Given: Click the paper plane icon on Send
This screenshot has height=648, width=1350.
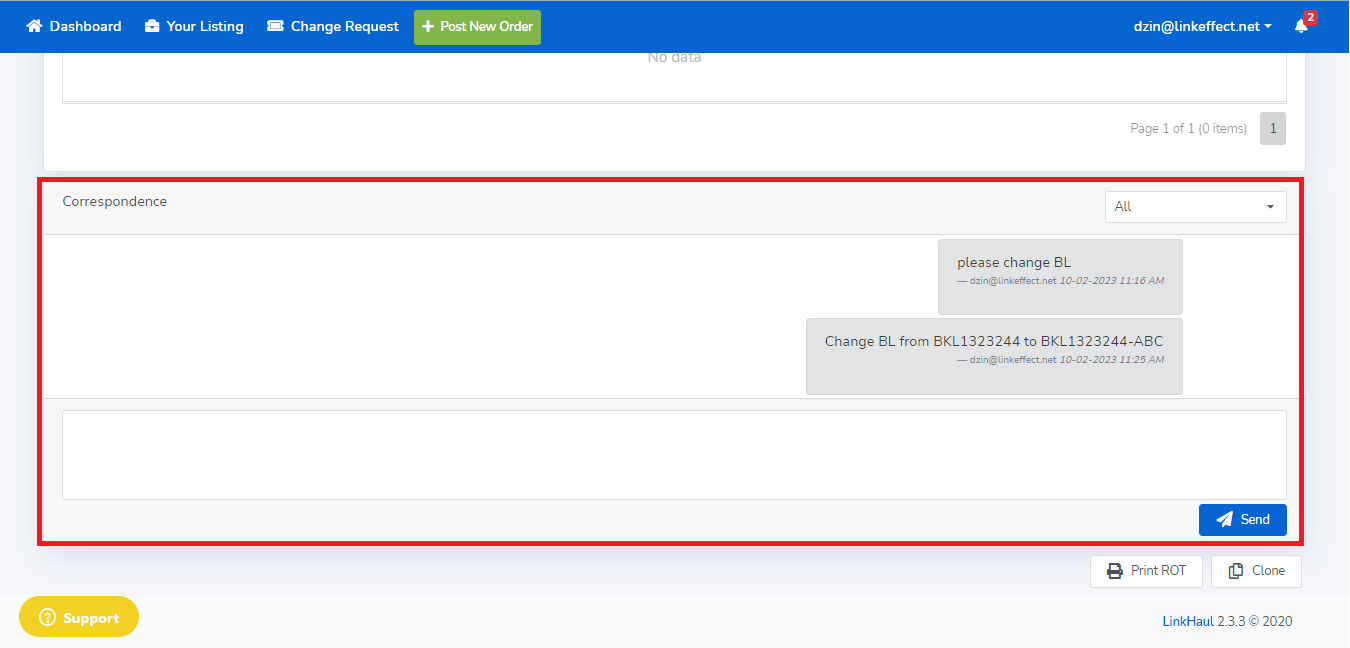Looking at the screenshot, I should [1224, 520].
